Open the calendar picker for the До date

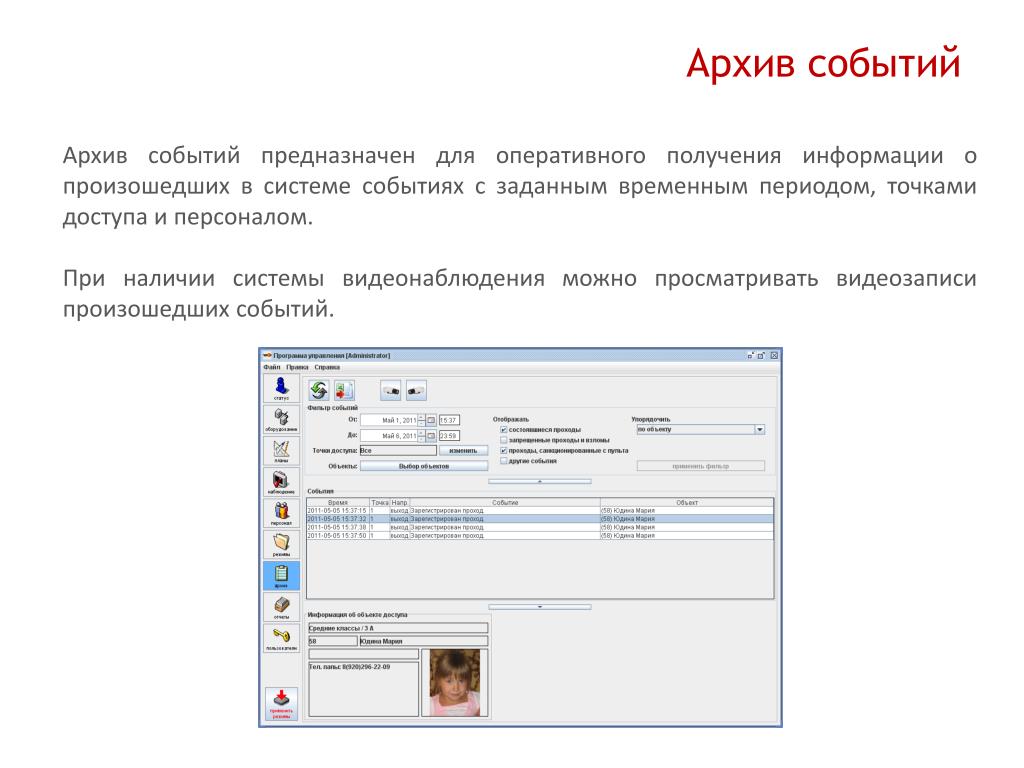point(431,436)
